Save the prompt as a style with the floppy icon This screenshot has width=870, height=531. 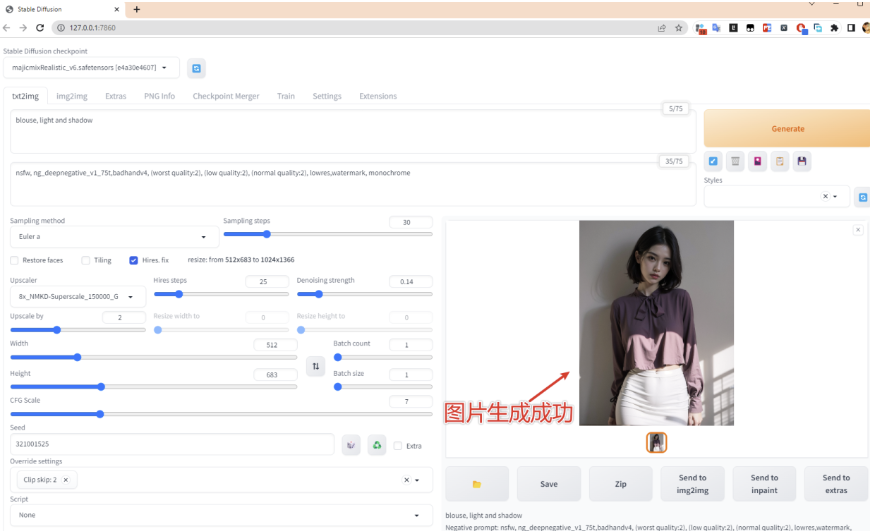tap(802, 161)
